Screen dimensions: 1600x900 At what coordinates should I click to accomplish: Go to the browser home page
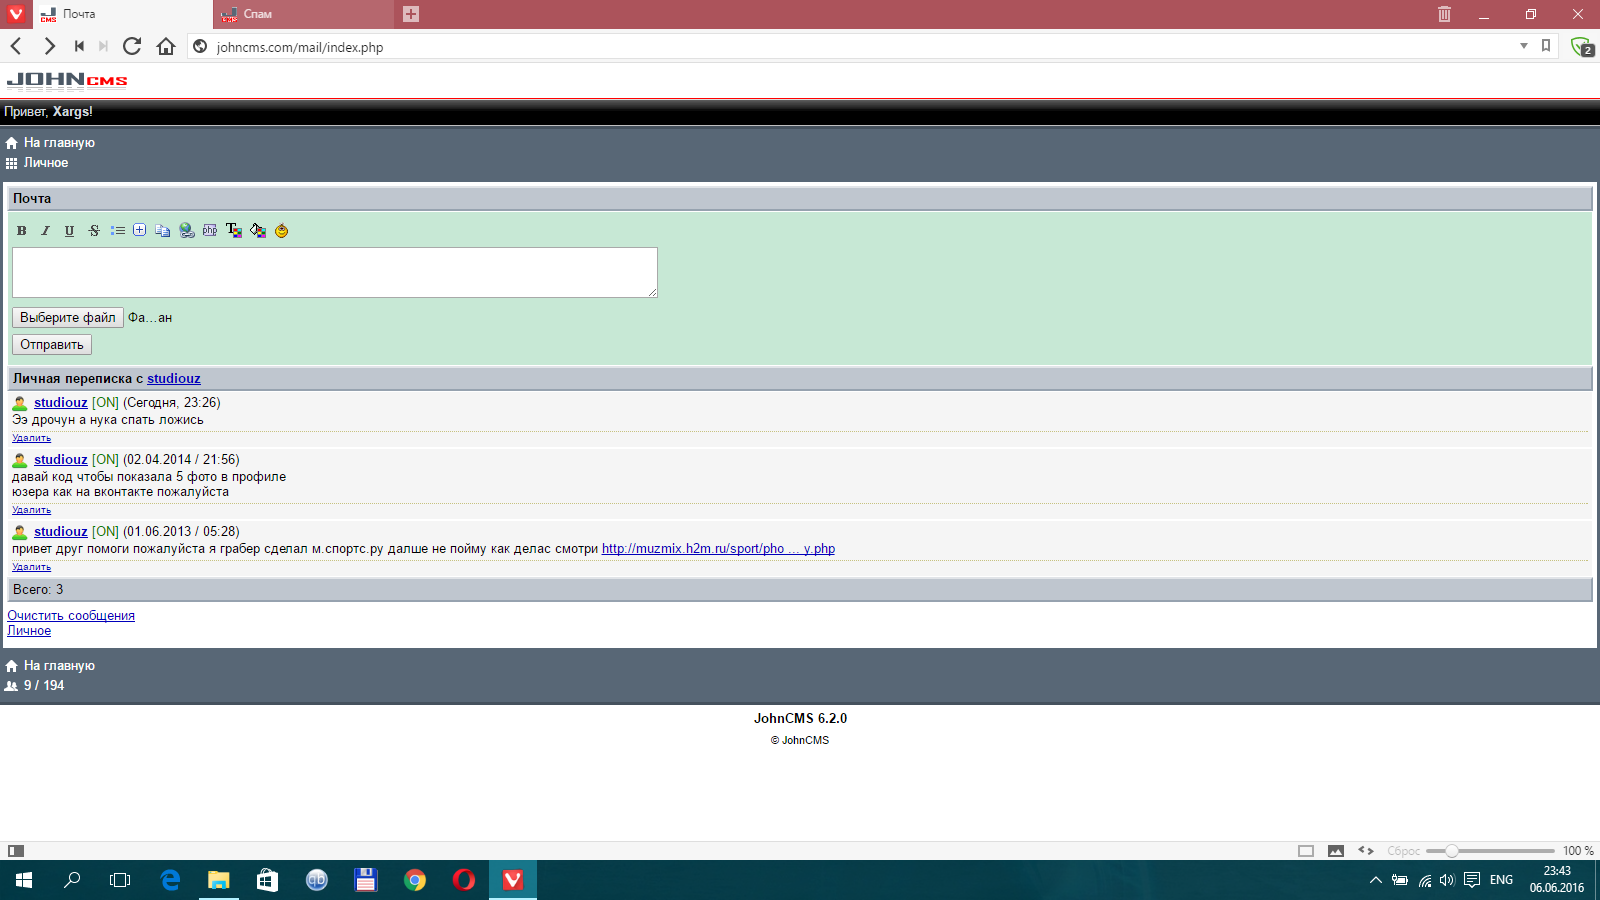[x=166, y=46]
